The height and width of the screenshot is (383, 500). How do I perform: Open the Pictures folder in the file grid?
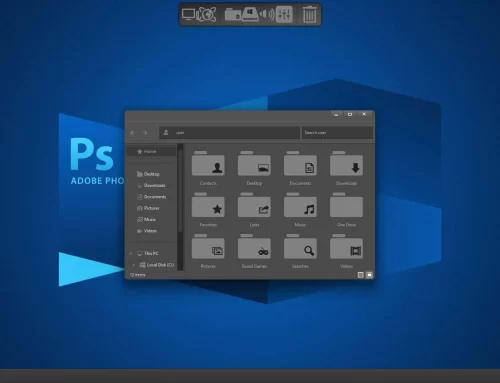tap(208, 251)
